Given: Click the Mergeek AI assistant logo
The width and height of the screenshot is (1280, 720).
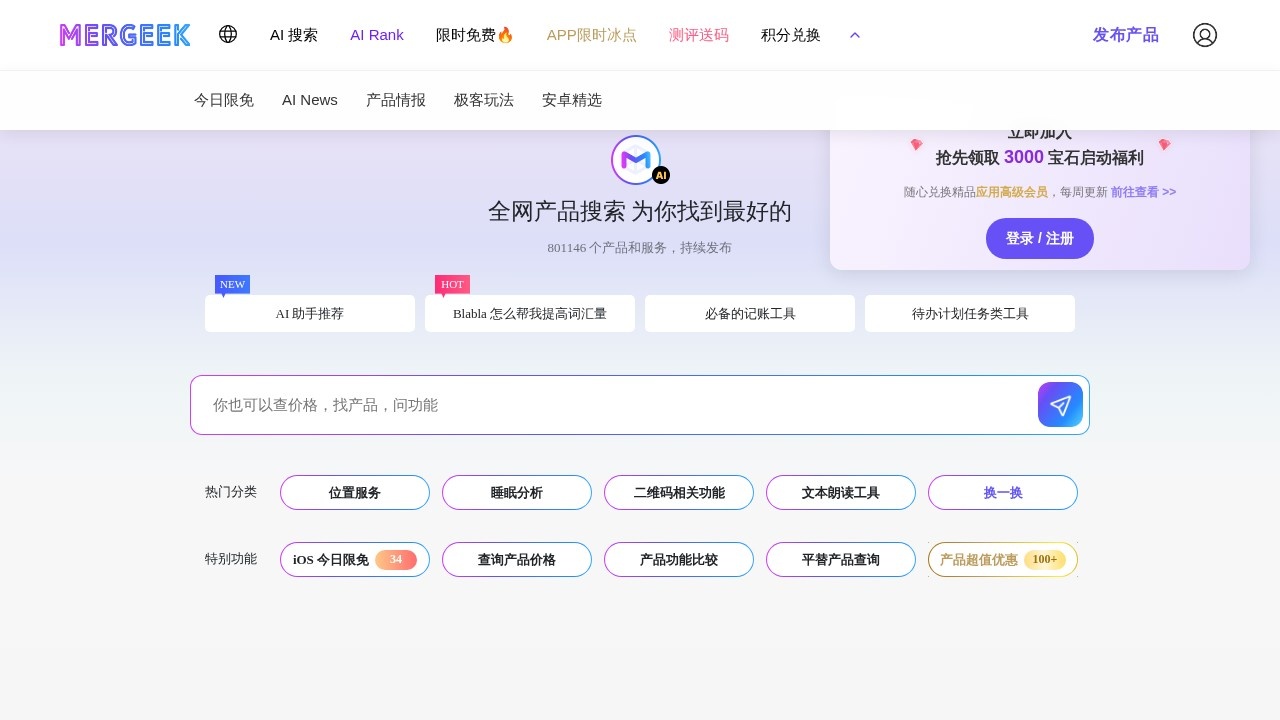Looking at the screenshot, I should [636, 160].
